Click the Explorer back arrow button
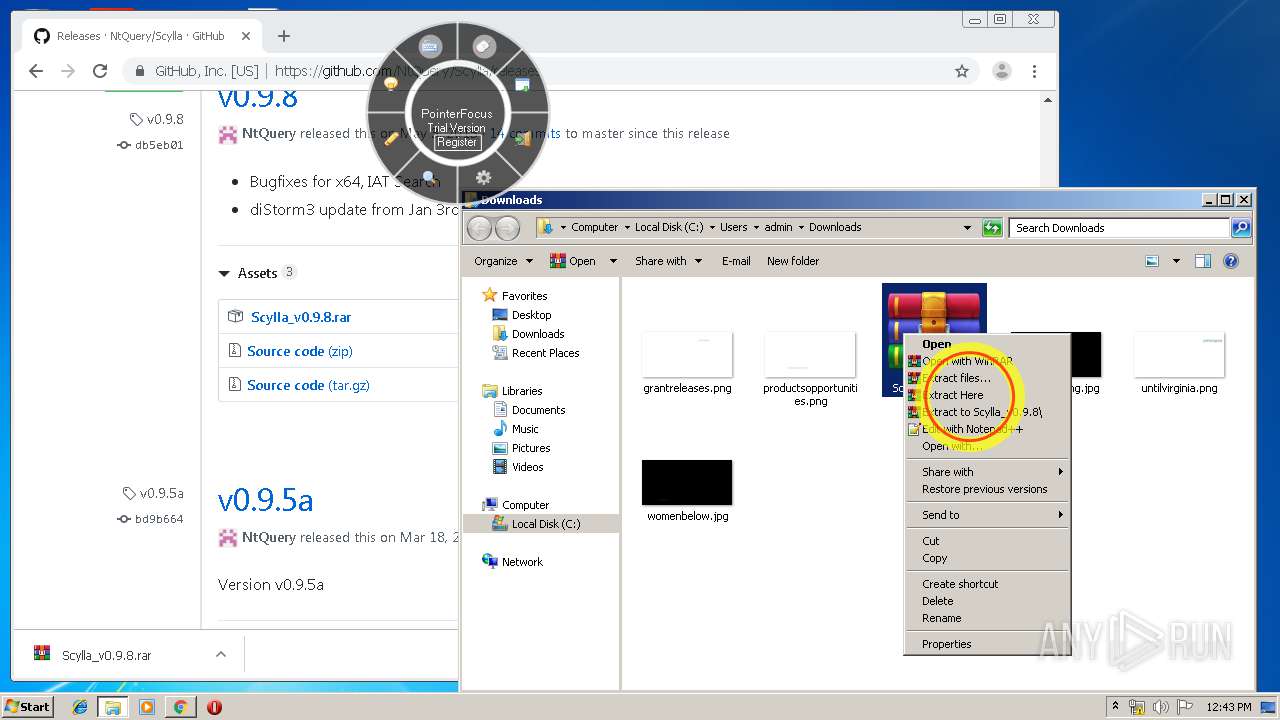1280x720 pixels. (x=480, y=228)
